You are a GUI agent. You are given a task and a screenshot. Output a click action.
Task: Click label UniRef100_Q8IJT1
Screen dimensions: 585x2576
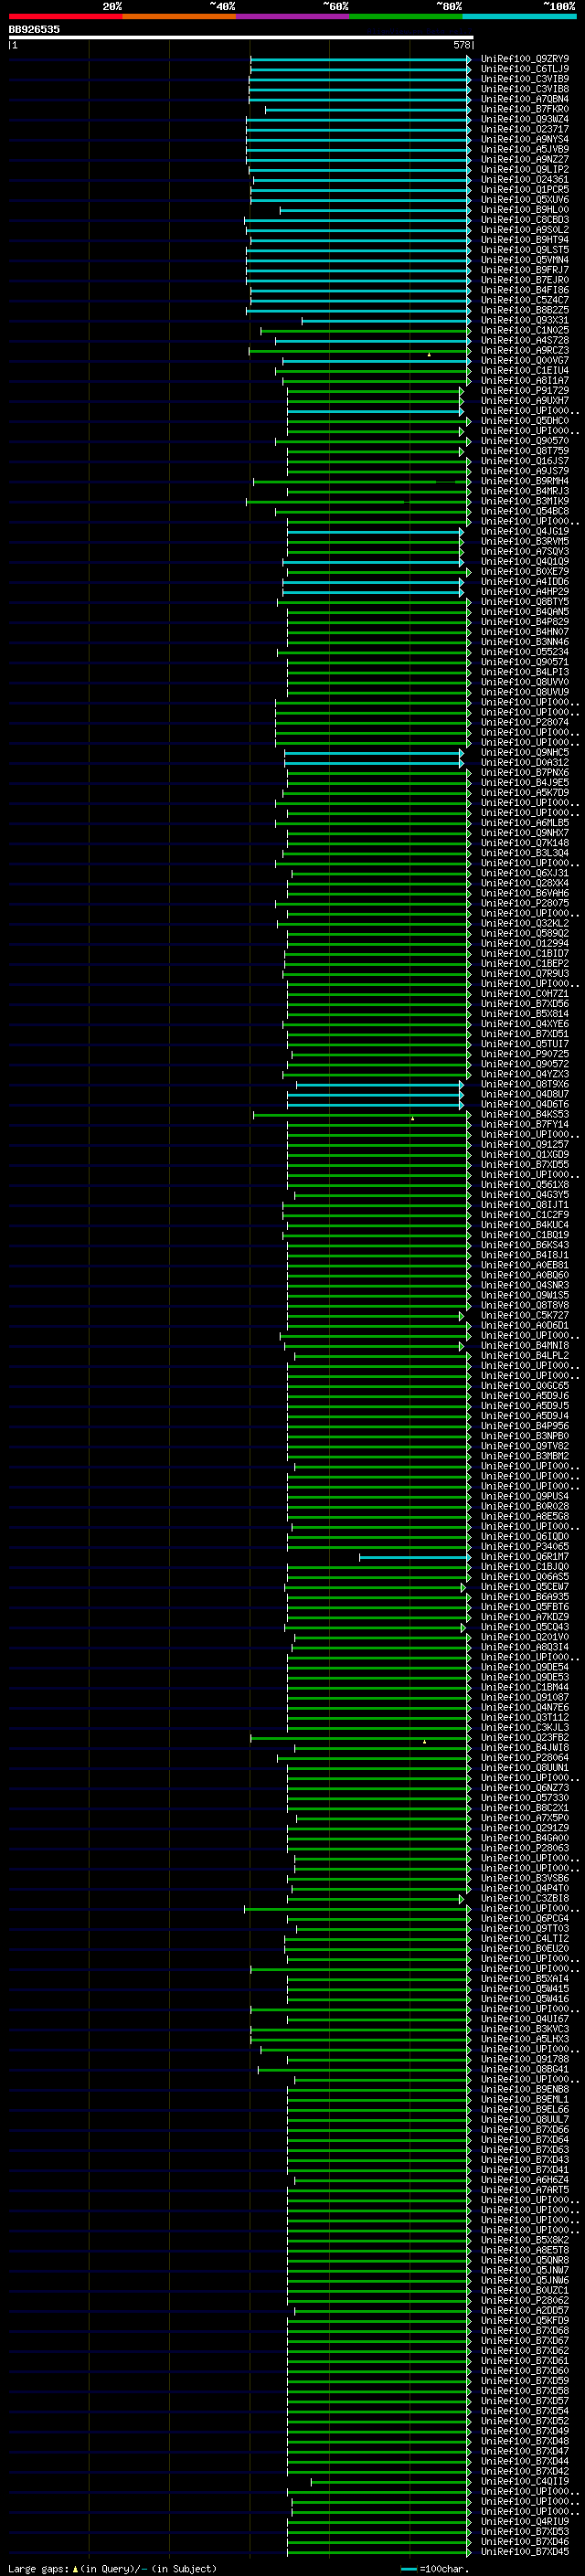click(525, 1204)
